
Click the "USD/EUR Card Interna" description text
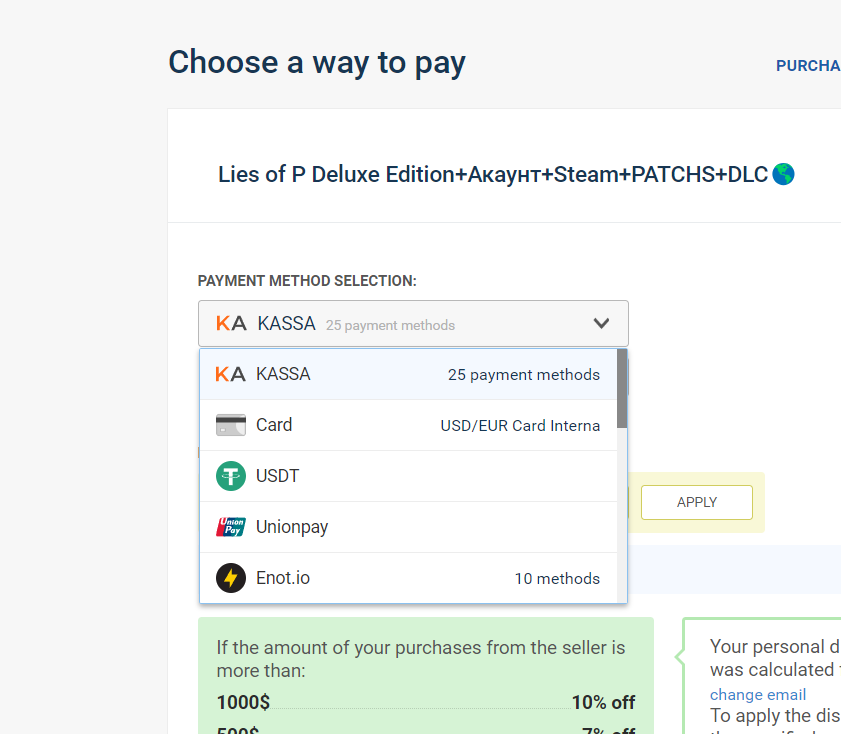coord(520,426)
